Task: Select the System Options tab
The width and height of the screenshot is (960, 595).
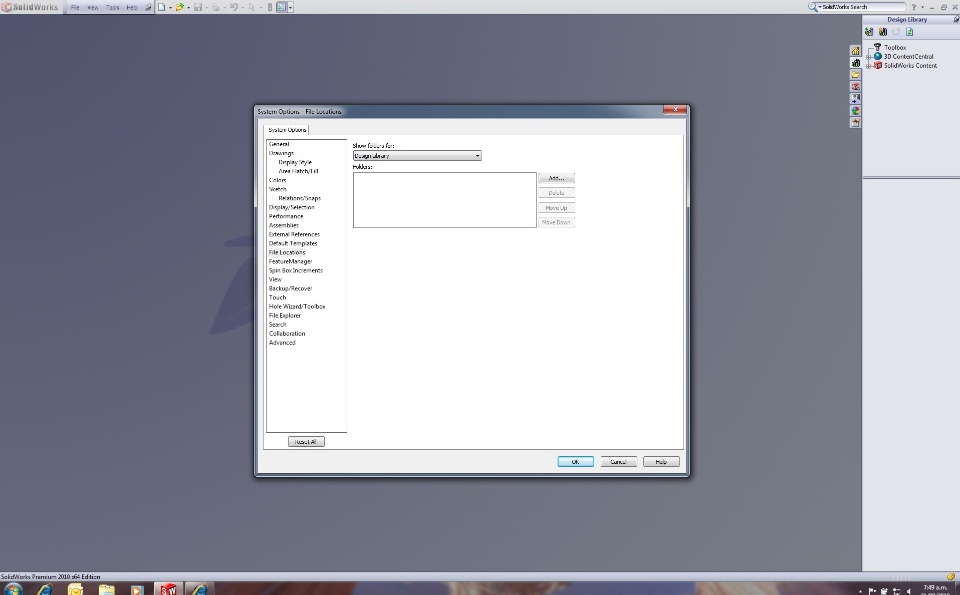Action: [287, 130]
